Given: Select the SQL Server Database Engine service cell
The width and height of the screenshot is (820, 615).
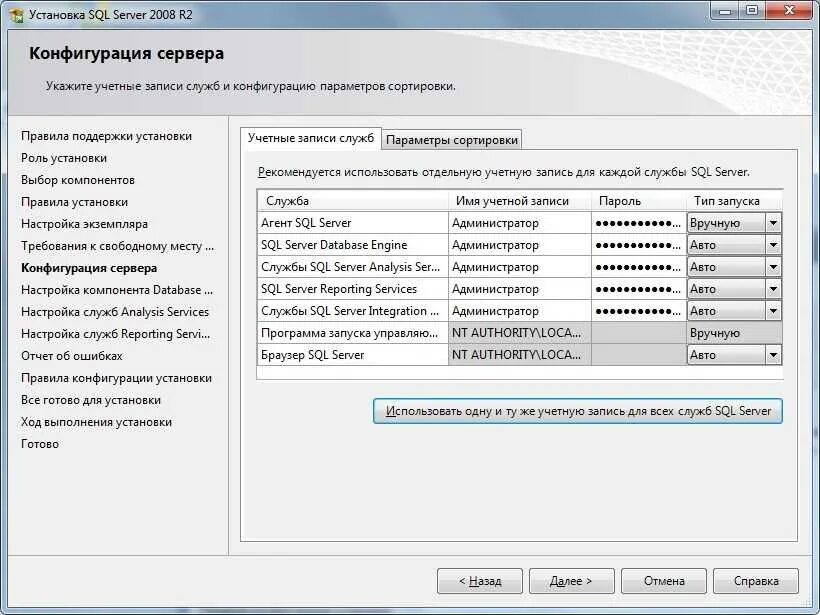Looking at the screenshot, I should pos(353,245).
